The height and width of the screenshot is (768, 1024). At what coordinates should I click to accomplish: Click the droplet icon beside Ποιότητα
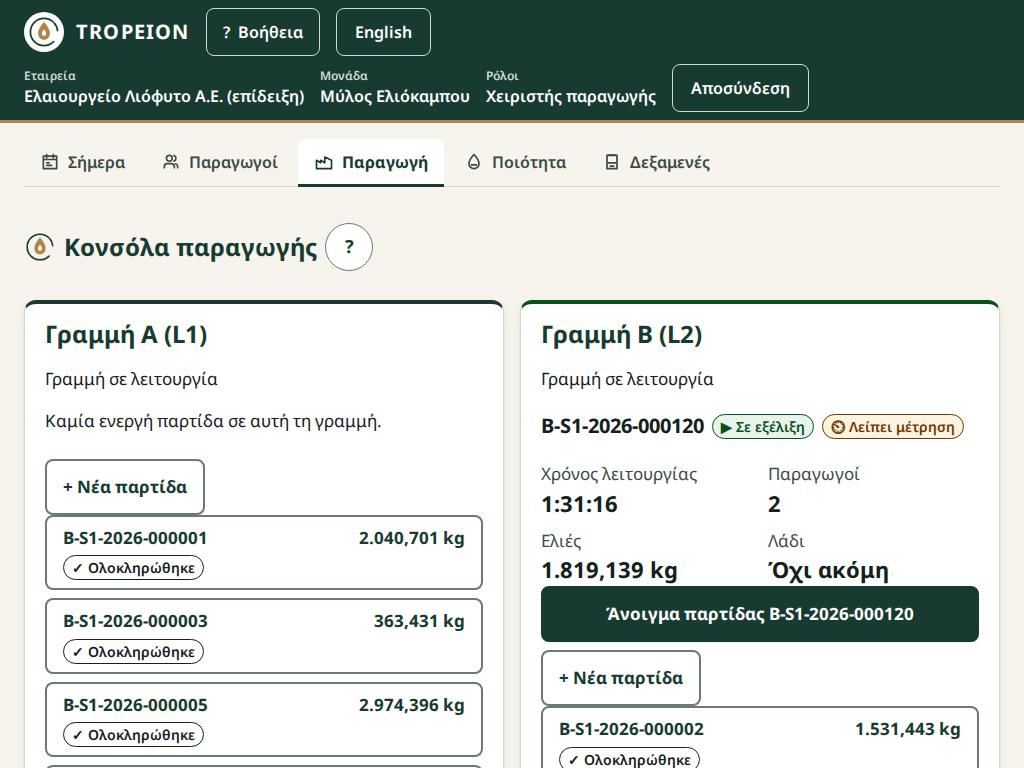(474, 162)
